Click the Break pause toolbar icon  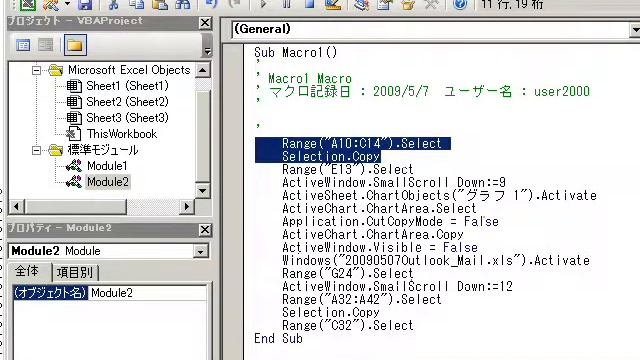pos(287,5)
